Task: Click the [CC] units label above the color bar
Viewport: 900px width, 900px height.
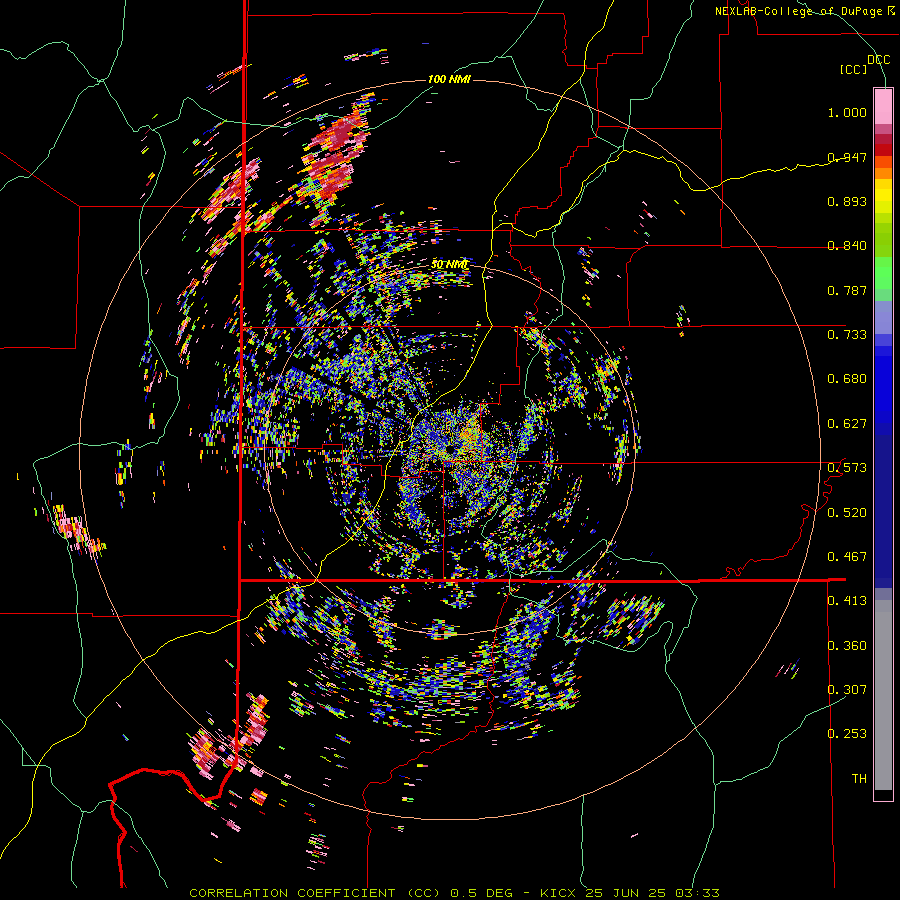Action: 854,69
